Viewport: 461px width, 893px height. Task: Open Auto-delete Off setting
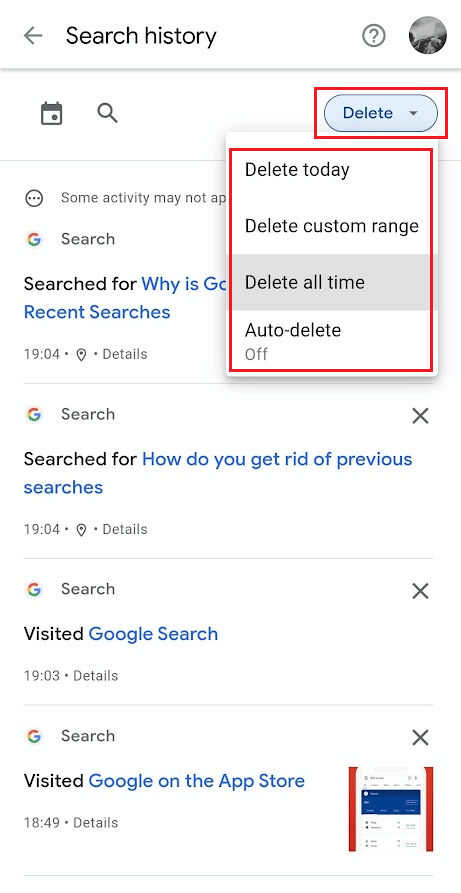(333, 341)
